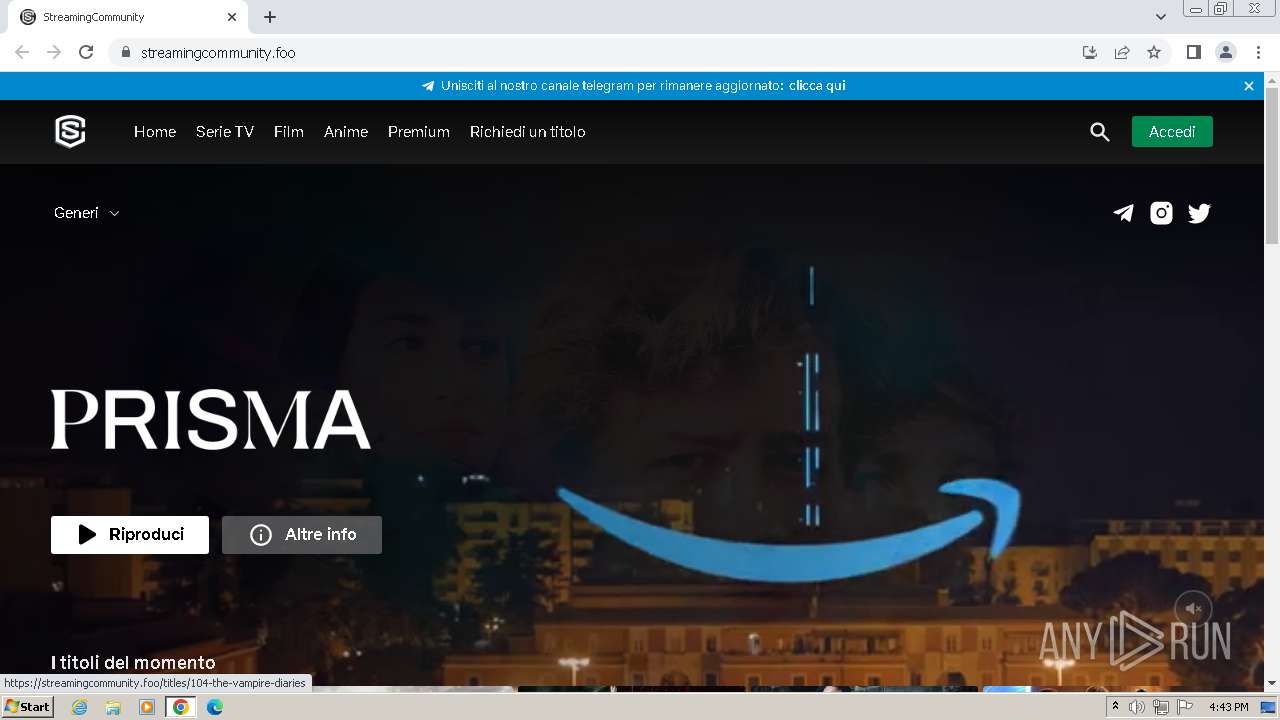Open a new browser tab
The image size is (1280, 720).
(x=270, y=17)
